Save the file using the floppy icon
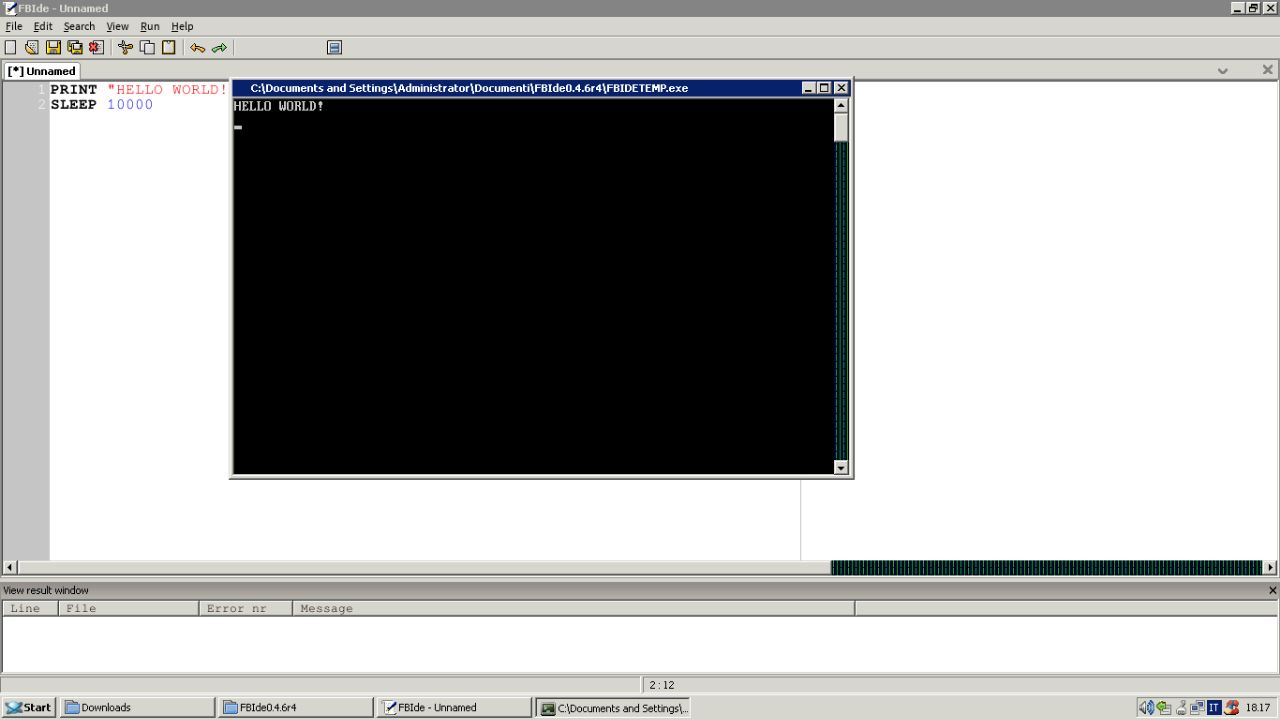 53,47
